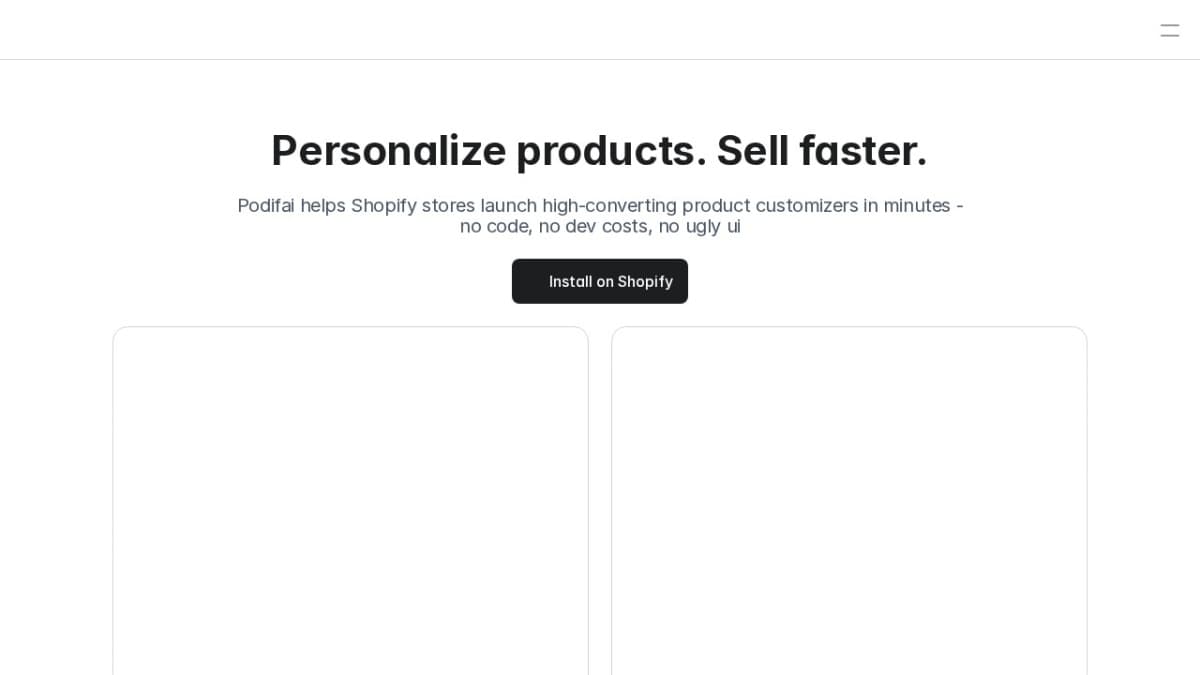Click the subtitle mentioning no code
Screen dimensions: 1200x675
click(x=600, y=226)
